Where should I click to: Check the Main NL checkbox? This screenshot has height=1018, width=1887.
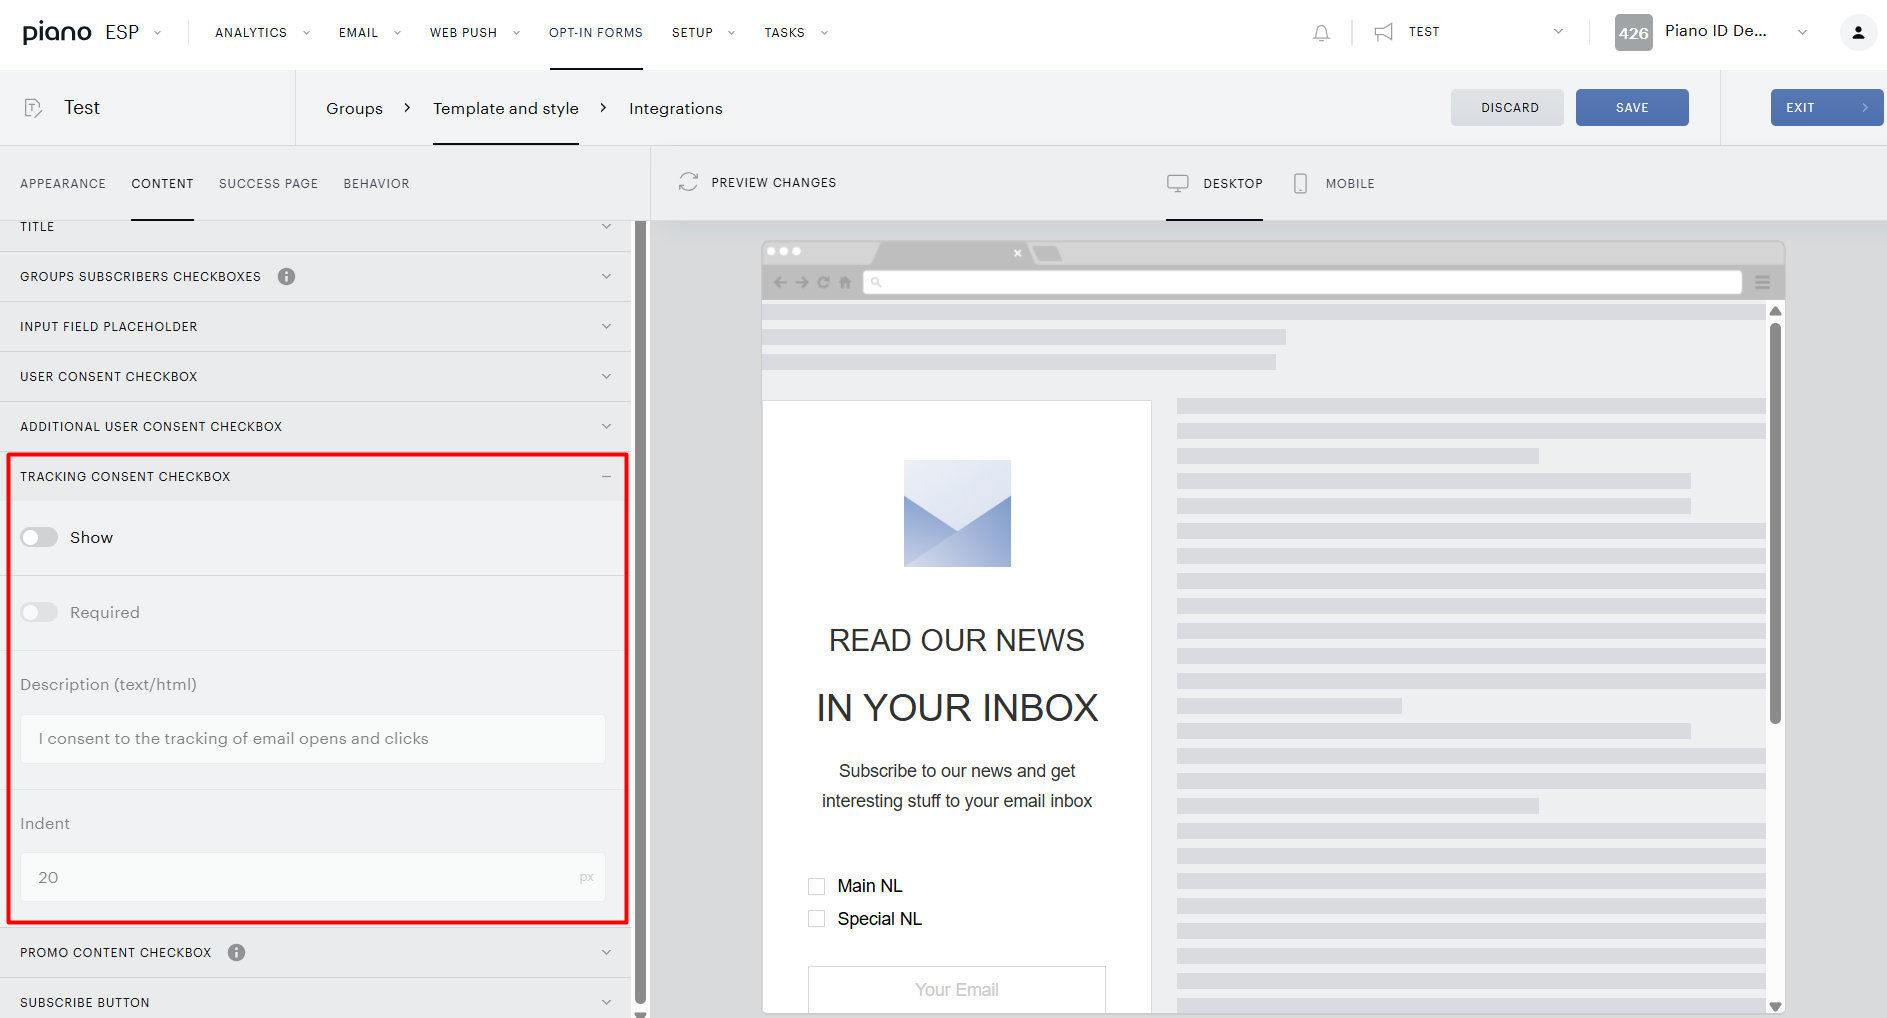point(816,886)
